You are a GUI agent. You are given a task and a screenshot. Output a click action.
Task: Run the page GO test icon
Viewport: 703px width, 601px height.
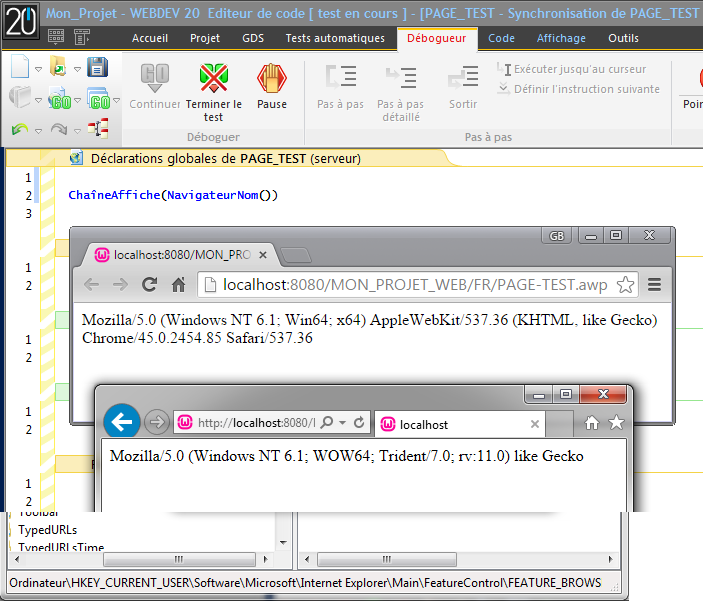coord(61,98)
